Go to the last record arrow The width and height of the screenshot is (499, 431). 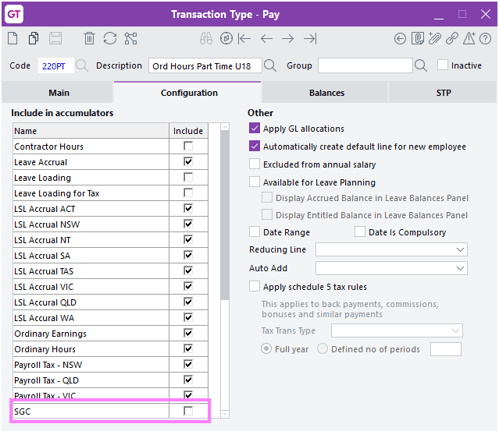click(310, 39)
